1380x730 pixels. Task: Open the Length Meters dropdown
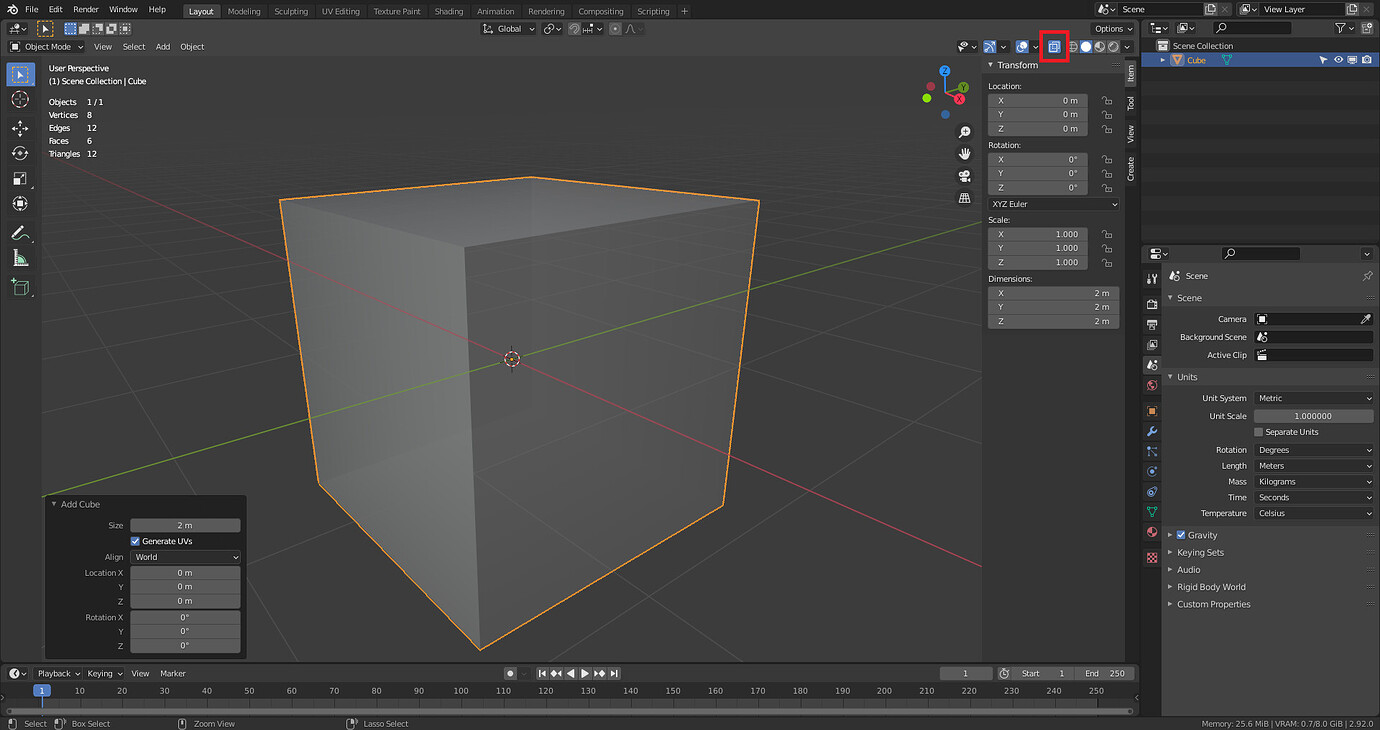coord(1314,466)
